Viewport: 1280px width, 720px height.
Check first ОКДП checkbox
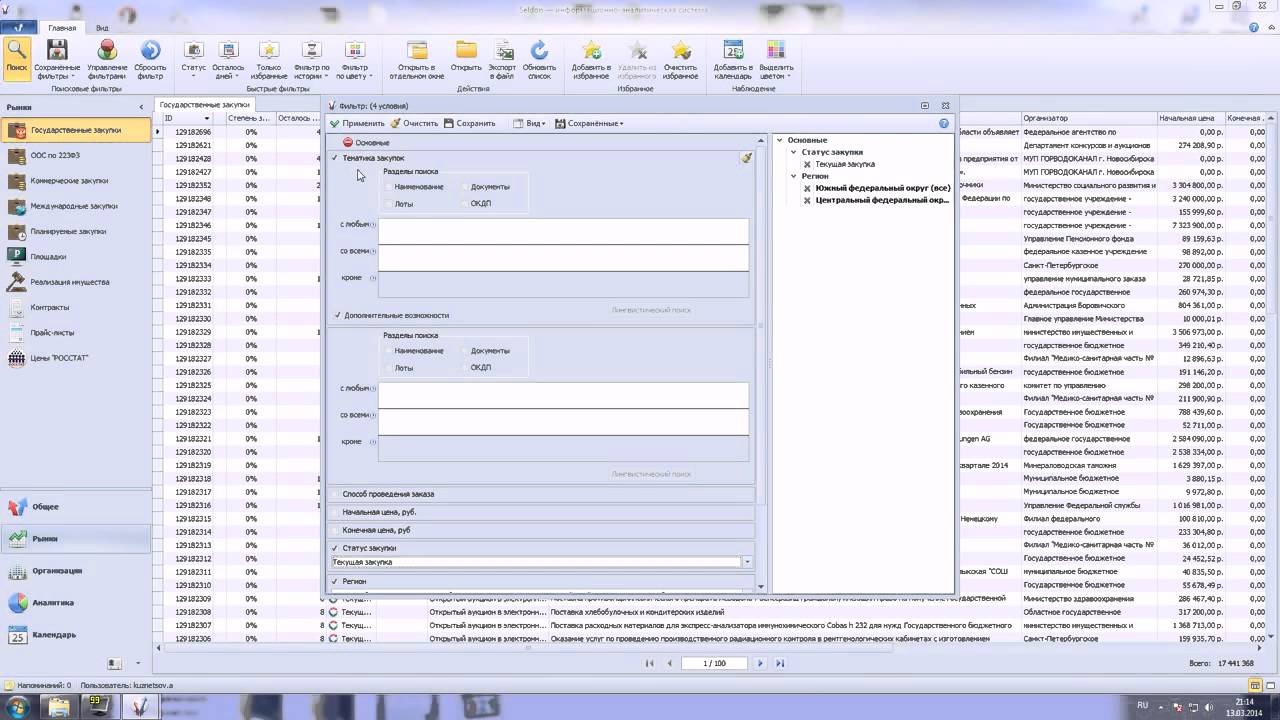coord(464,203)
